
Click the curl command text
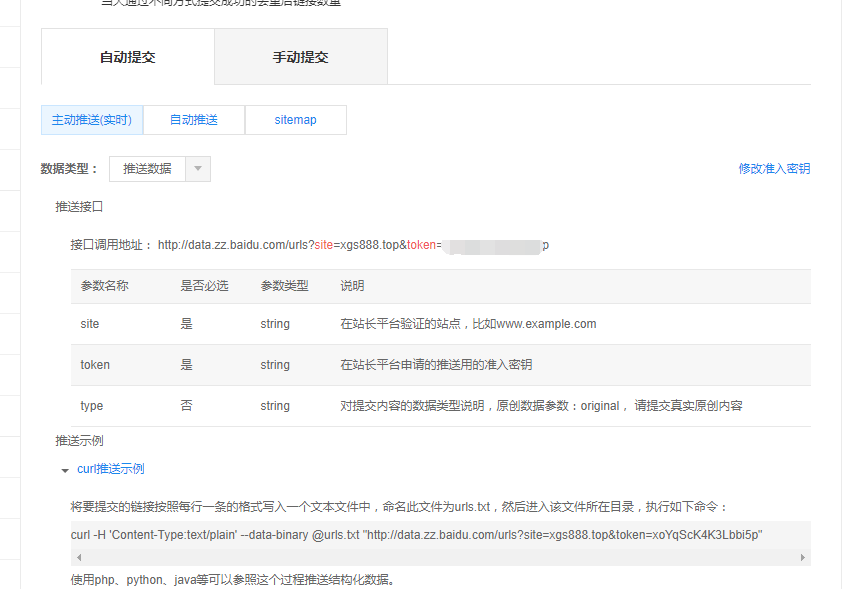pyautogui.click(x=416, y=535)
